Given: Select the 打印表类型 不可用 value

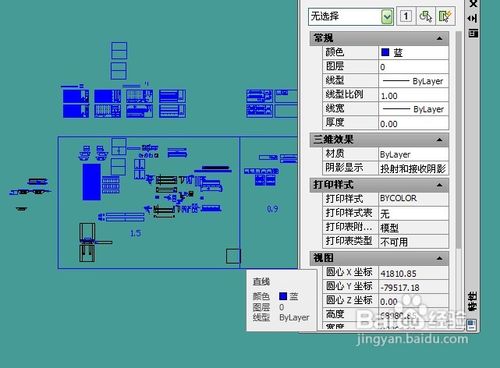Looking at the screenshot, I should coord(413,241).
